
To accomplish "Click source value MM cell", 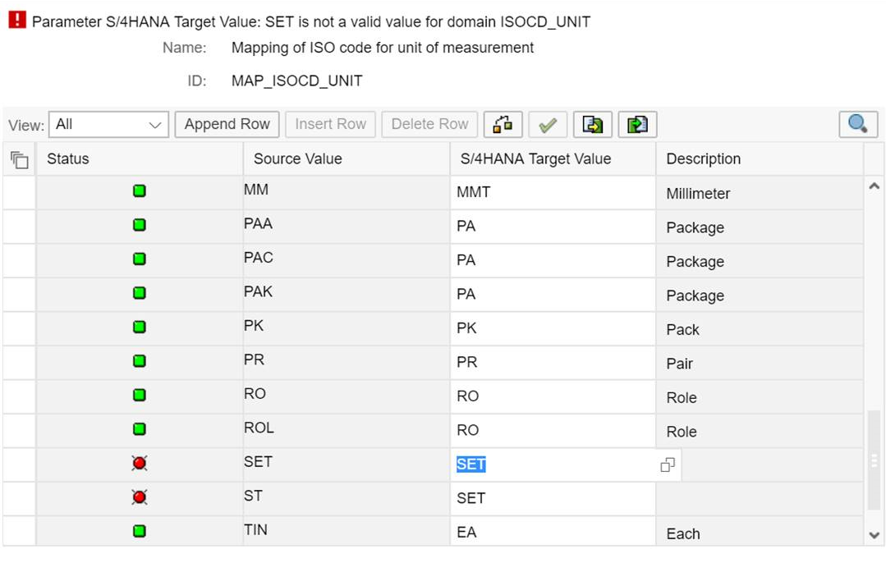I will (x=346, y=192).
